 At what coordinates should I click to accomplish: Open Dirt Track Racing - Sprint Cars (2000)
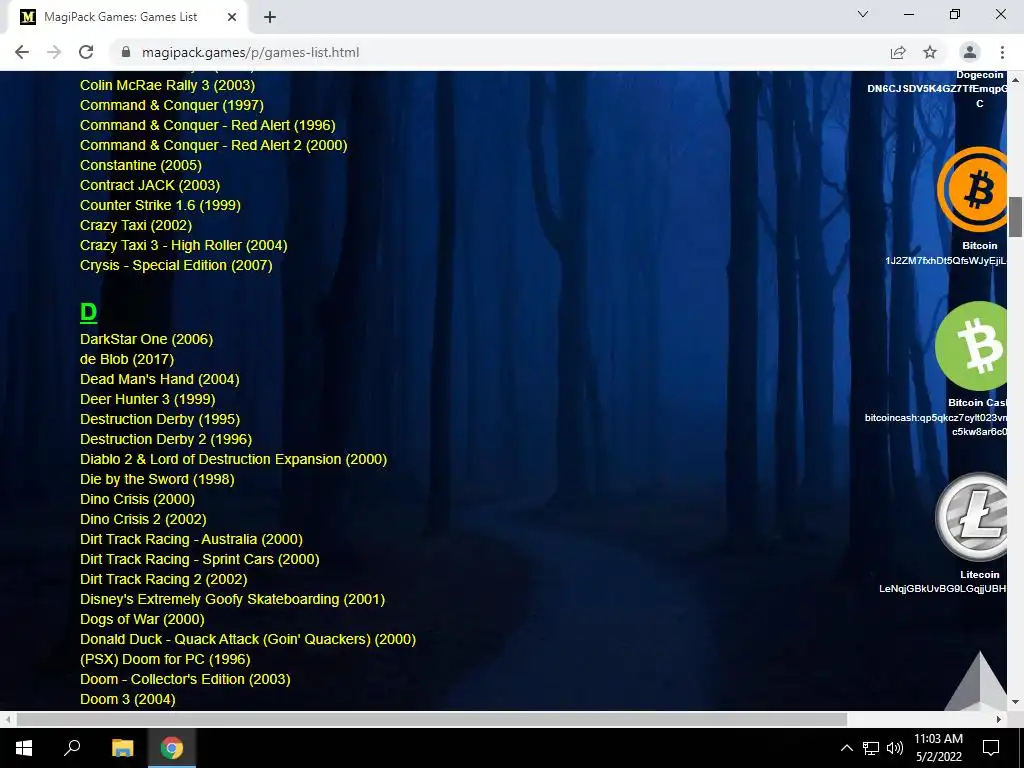tap(200, 560)
